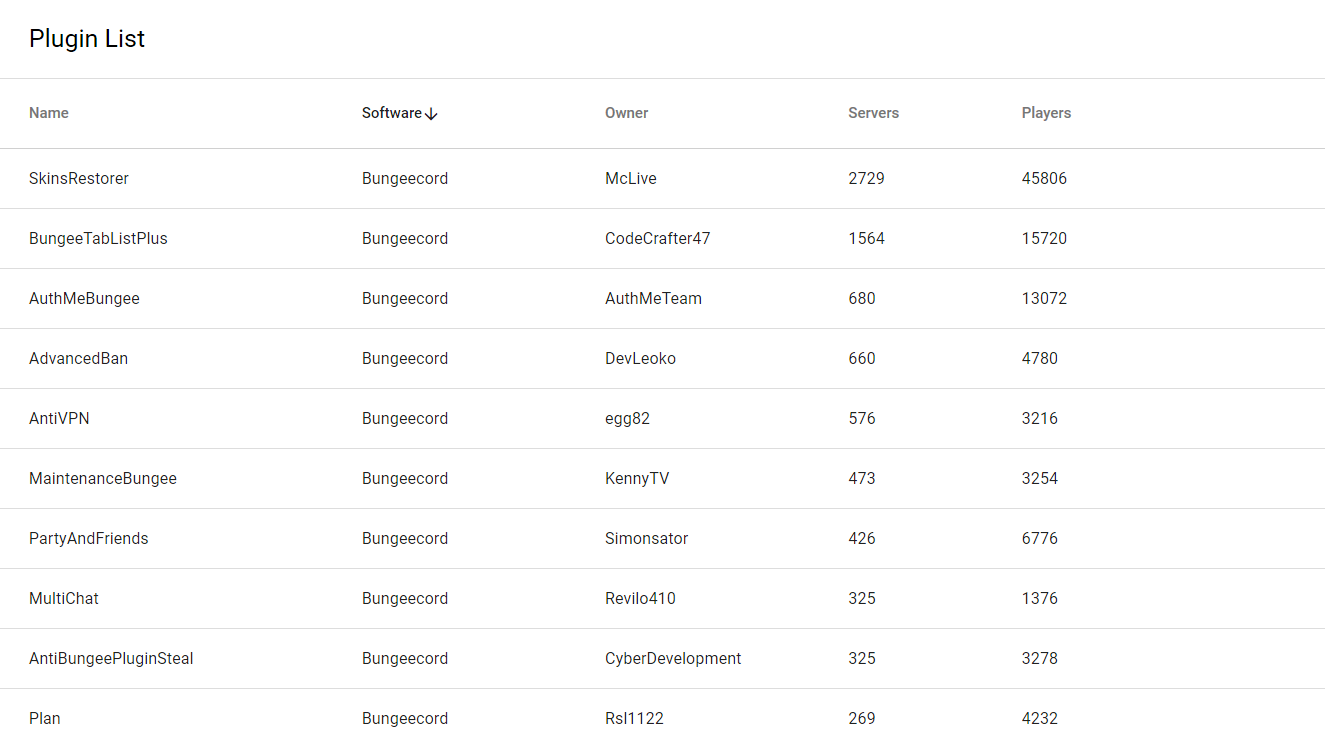Select the MultiChat plugin name
The height and width of the screenshot is (746, 1325).
64,599
